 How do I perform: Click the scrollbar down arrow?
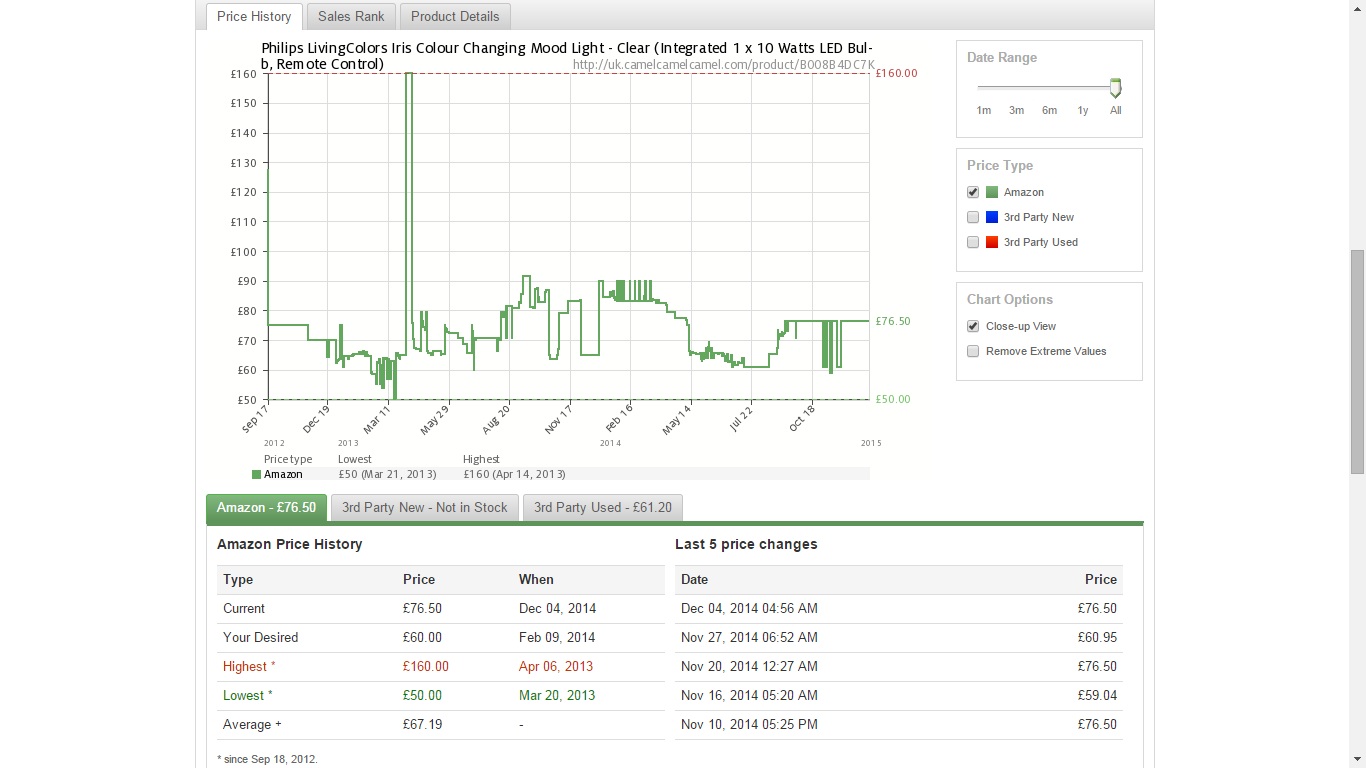tap(1357, 760)
